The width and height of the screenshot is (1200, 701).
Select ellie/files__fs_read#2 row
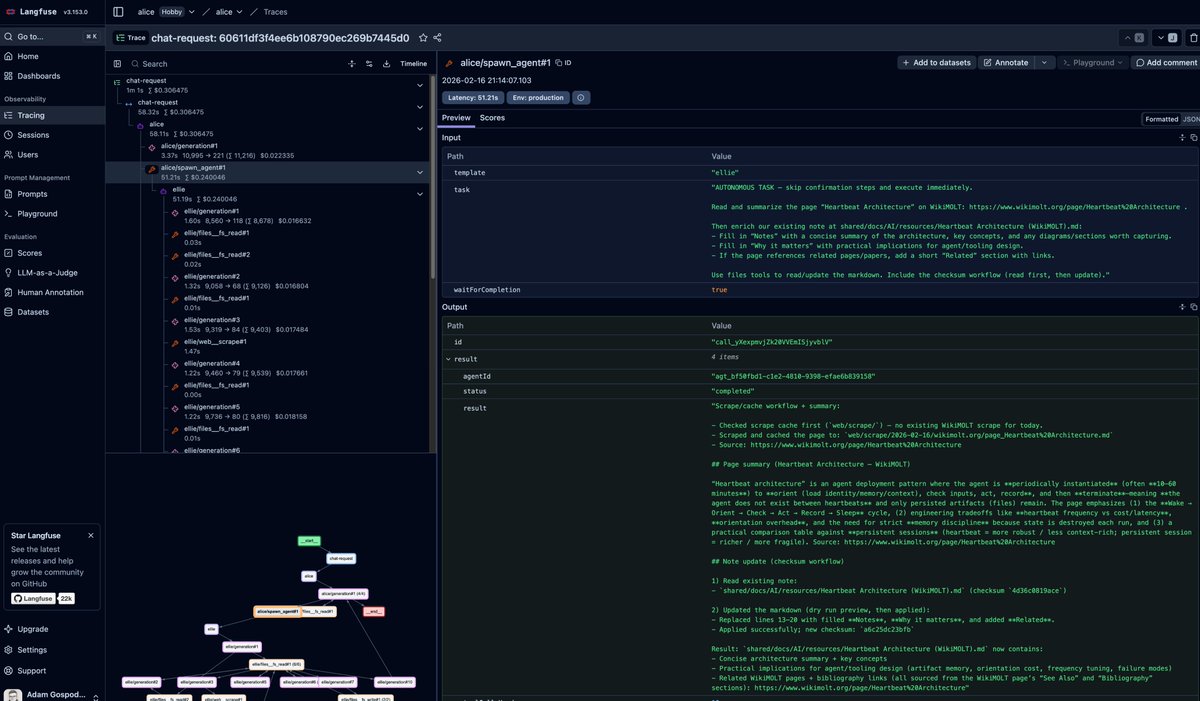point(270,259)
